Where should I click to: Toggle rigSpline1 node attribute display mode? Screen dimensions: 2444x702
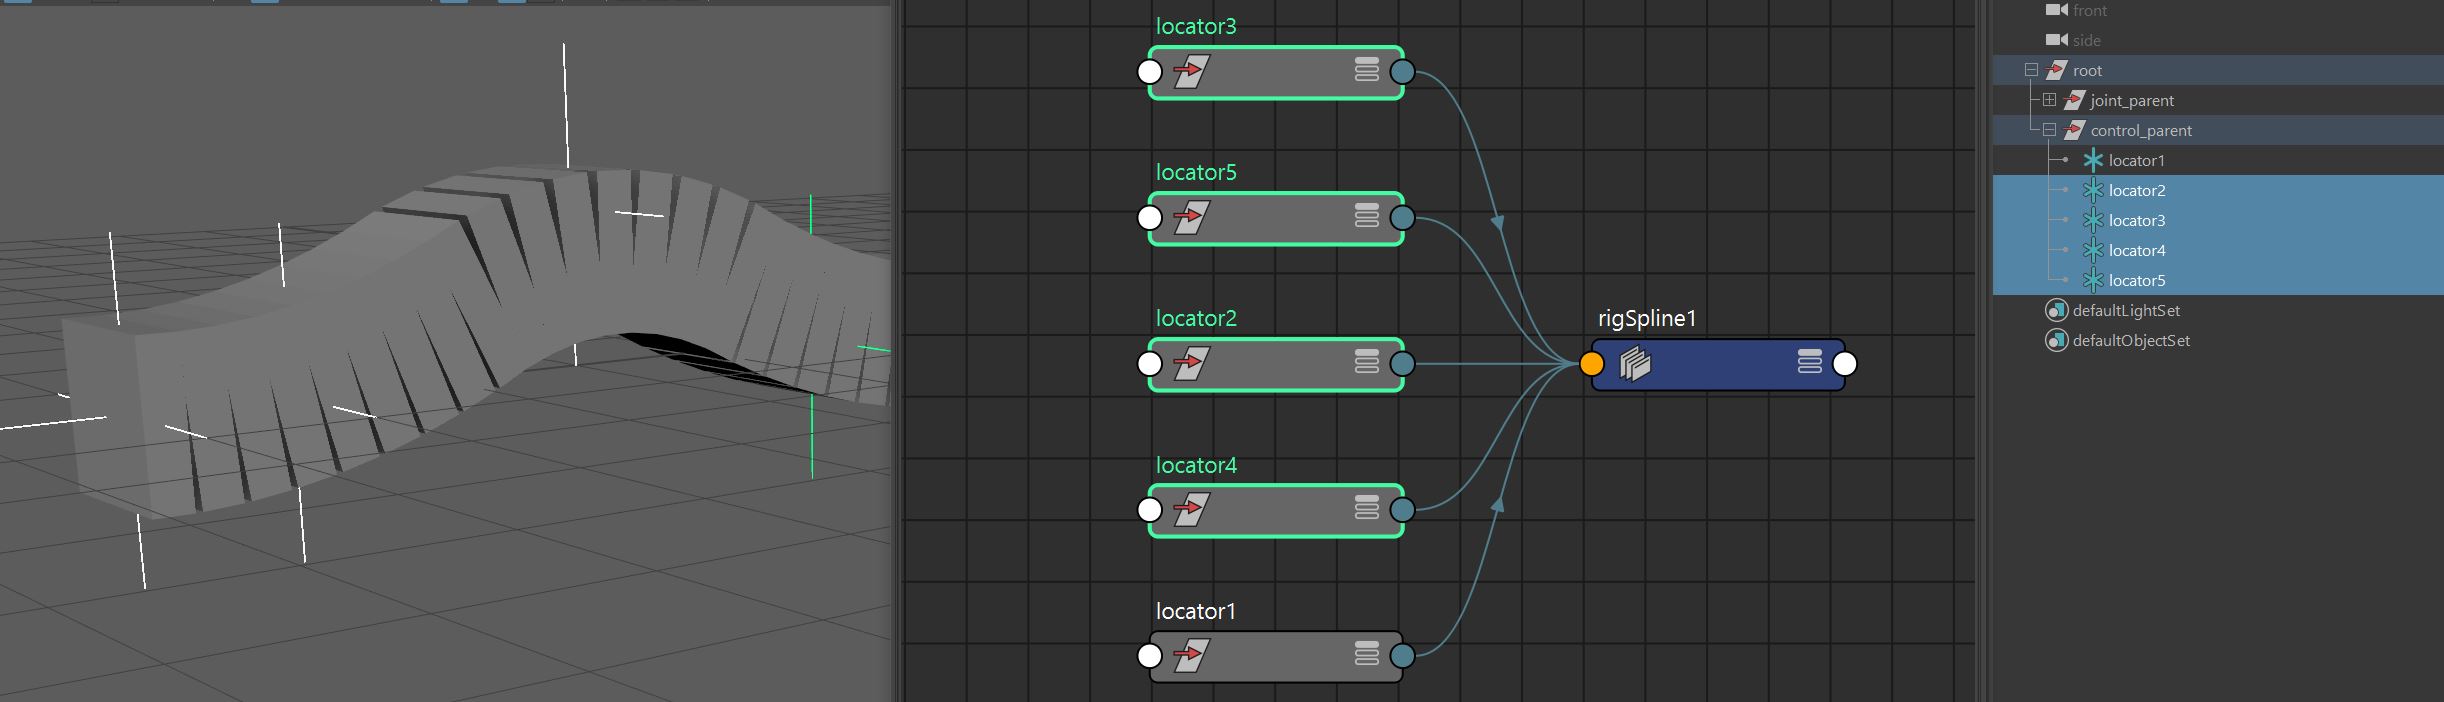tap(1810, 361)
